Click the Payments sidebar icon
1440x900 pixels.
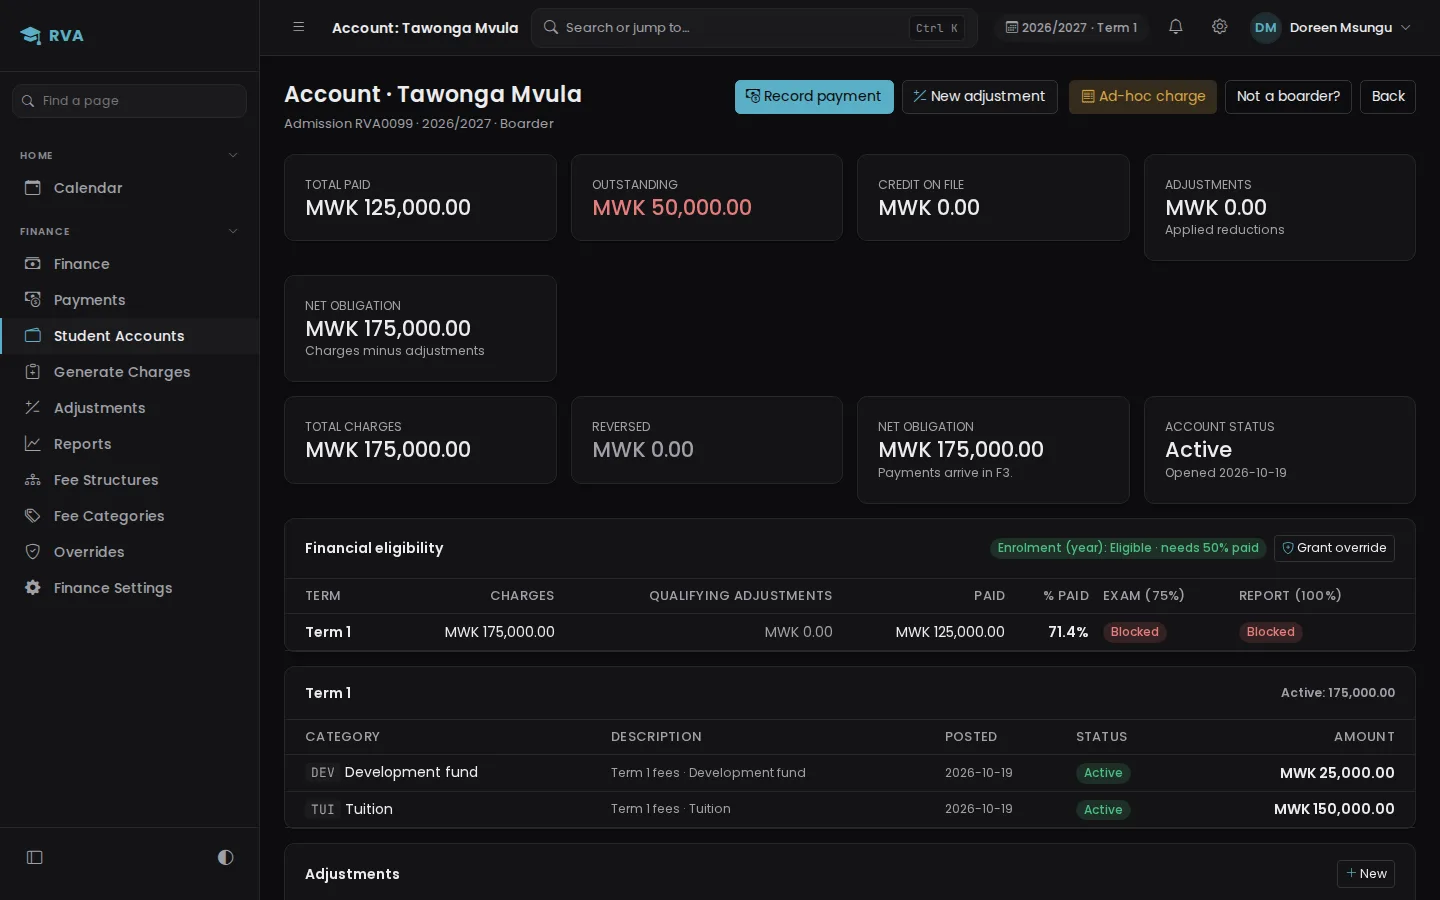pyautogui.click(x=33, y=300)
